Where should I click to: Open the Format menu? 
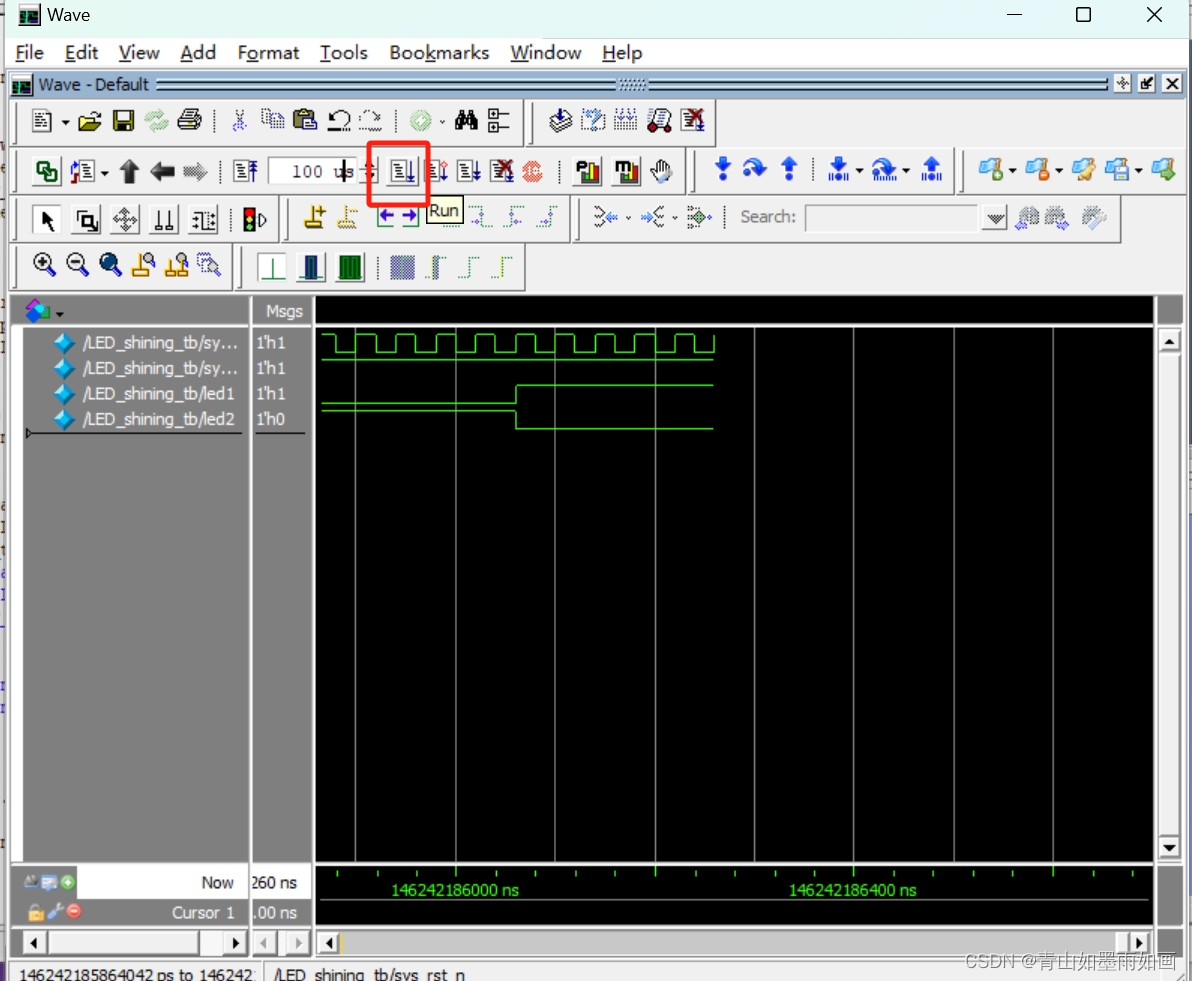pos(268,53)
